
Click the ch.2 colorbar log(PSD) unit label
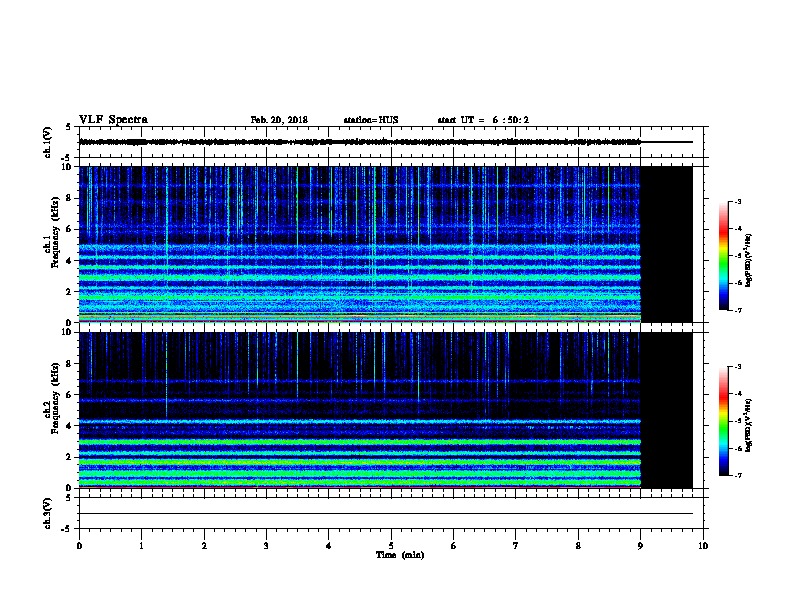click(749, 426)
